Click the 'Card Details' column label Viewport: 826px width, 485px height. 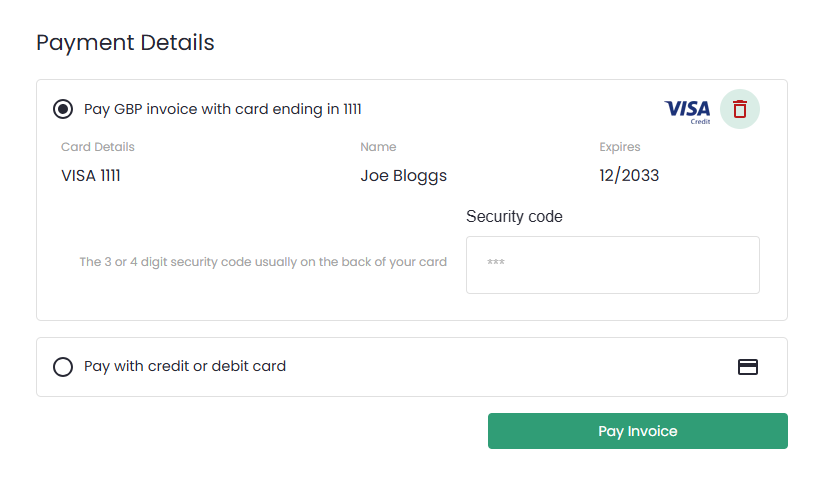(97, 147)
